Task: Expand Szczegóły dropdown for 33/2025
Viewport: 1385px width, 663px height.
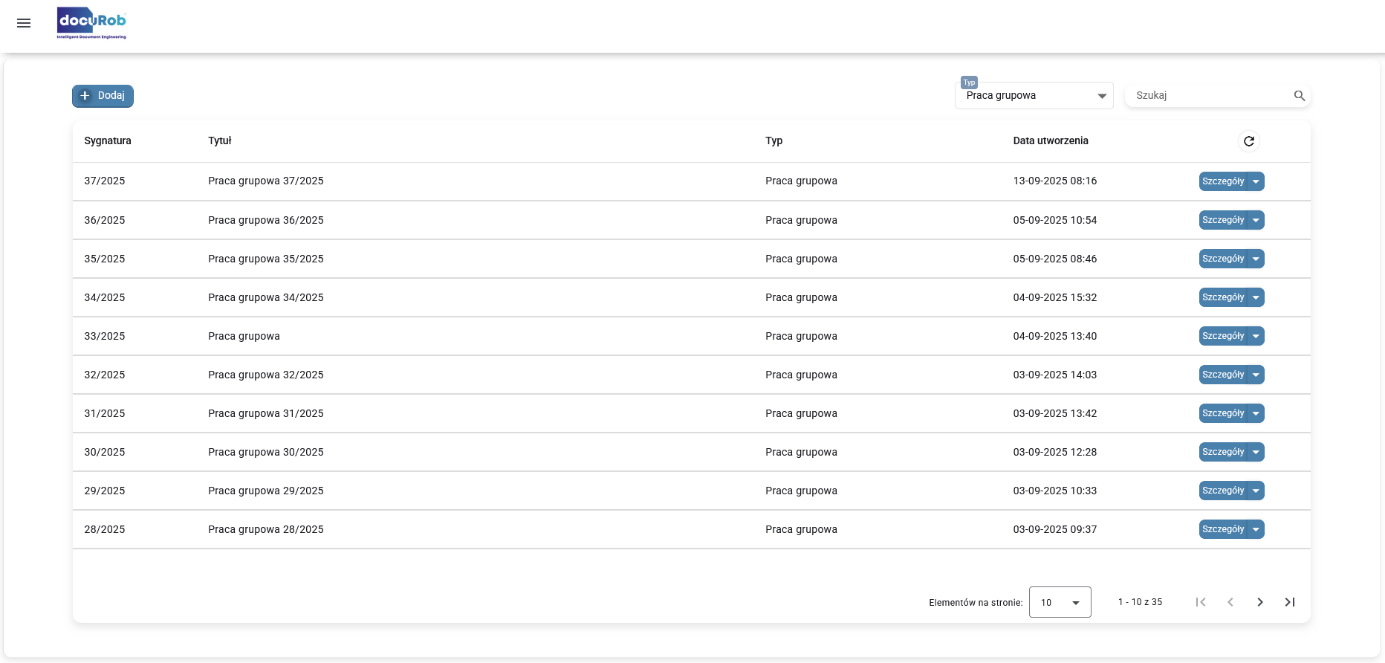Action: [x=1256, y=336]
